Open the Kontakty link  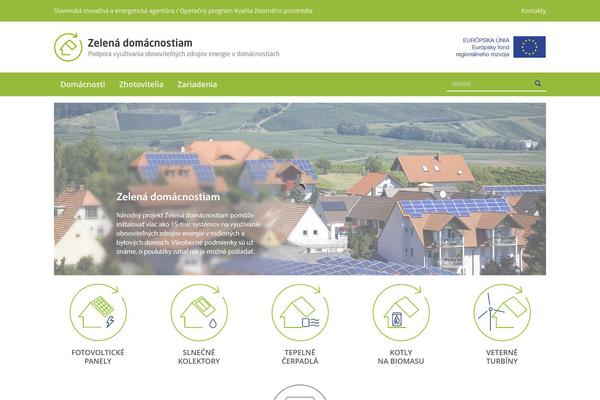(x=533, y=11)
